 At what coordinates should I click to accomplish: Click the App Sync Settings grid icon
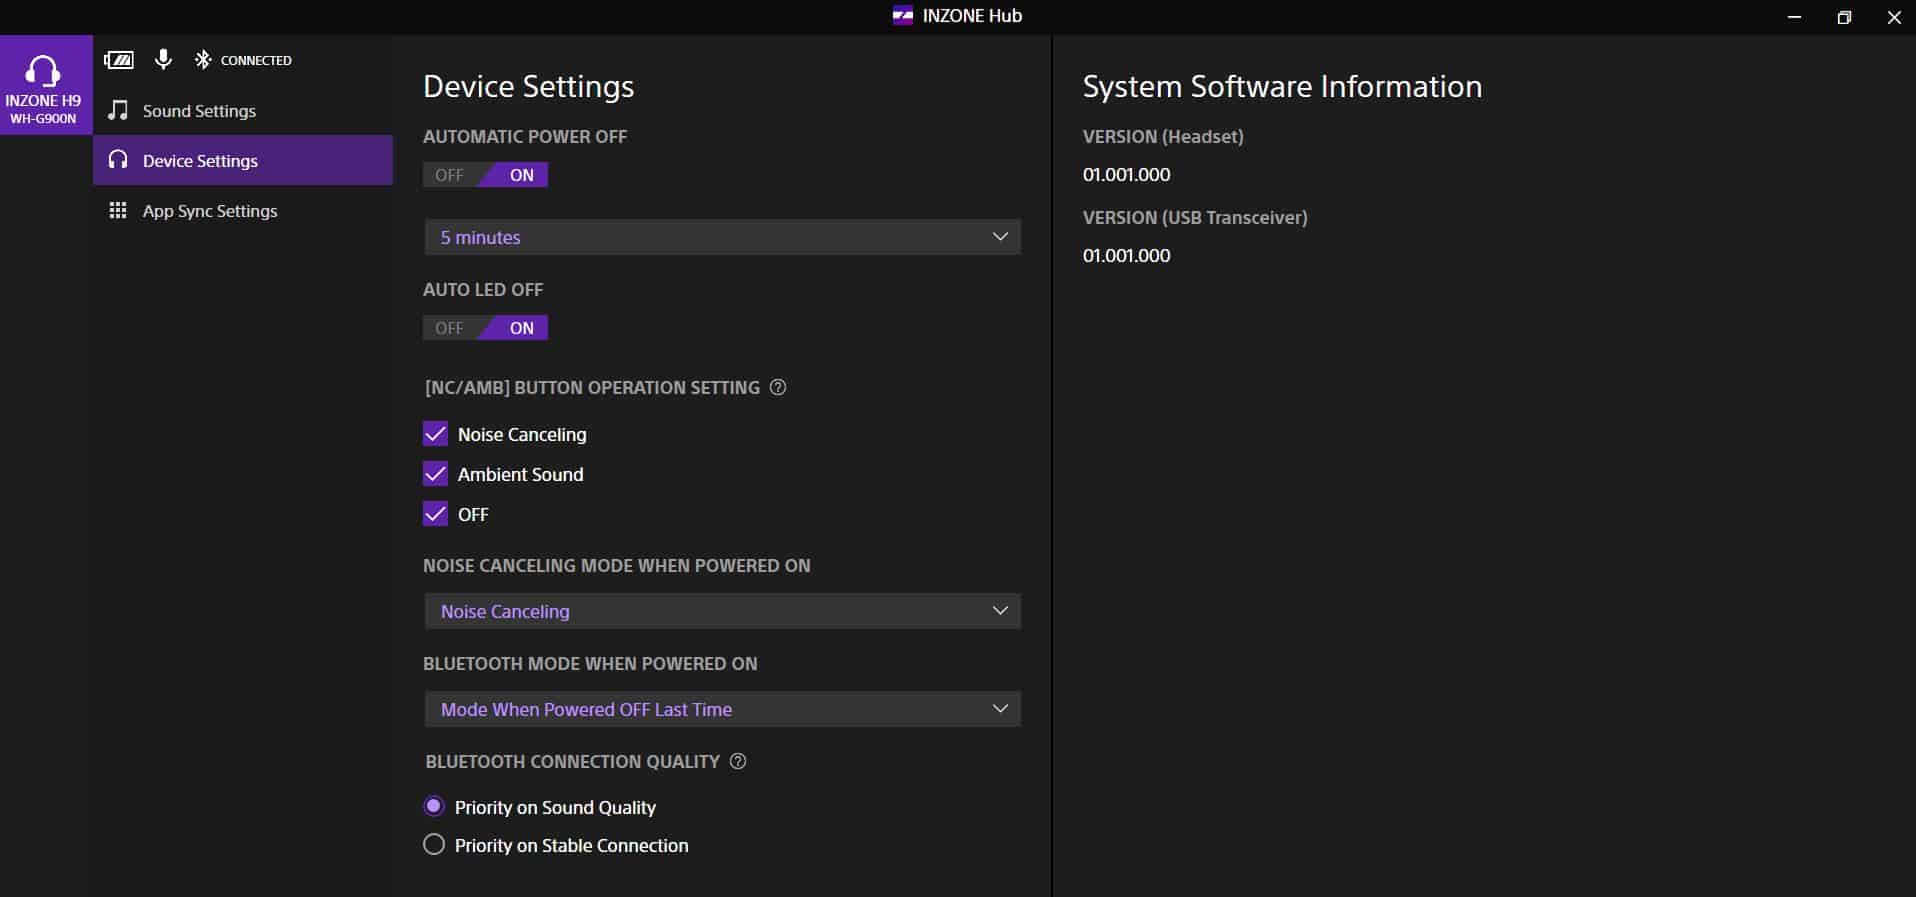pos(118,211)
